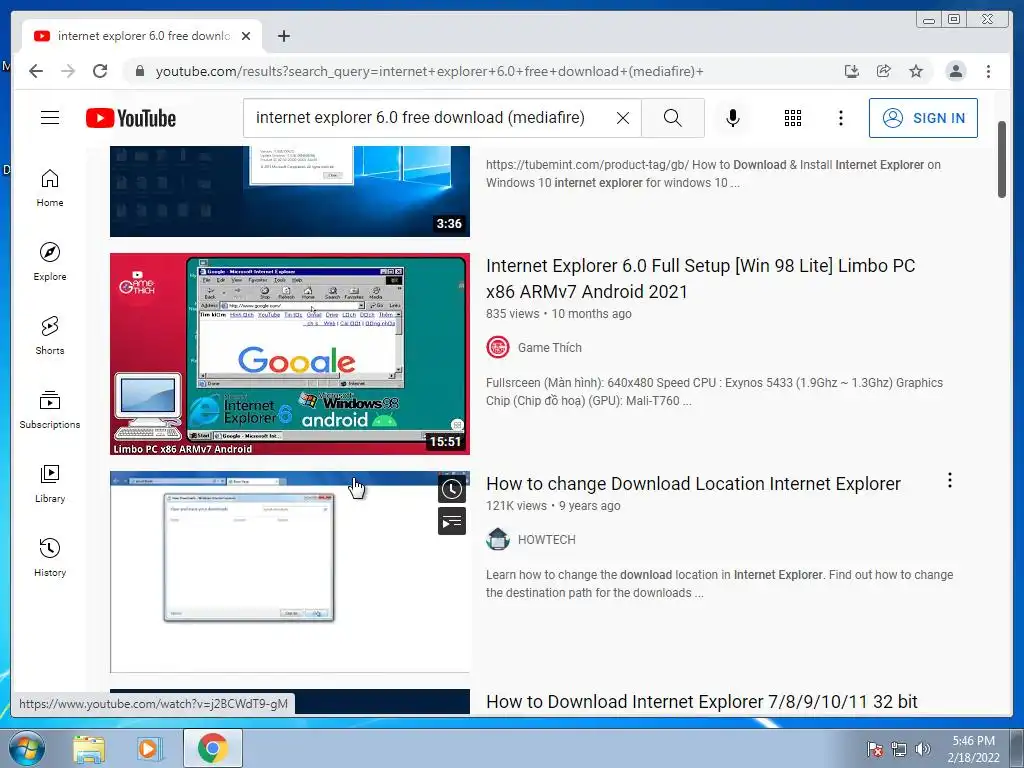The width and height of the screenshot is (1024, 768).
Task: Open Internet Explorer 6.0 Full Setup title
Action: [x=701, y=278]
